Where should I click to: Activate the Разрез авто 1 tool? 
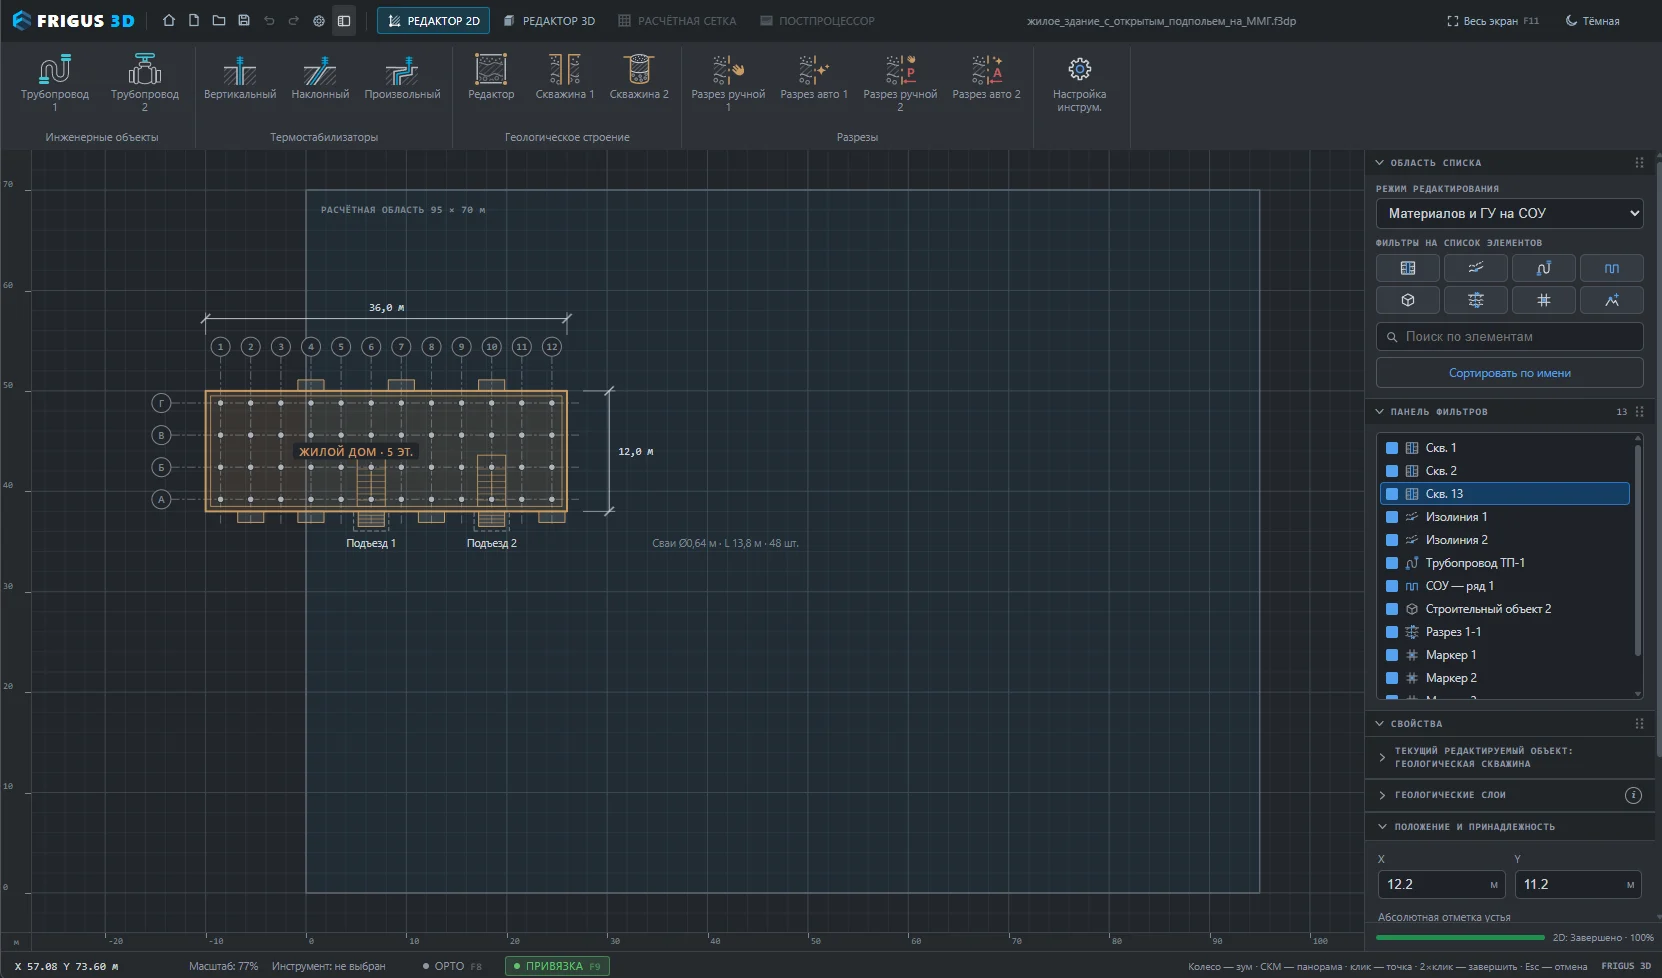(814, 79)
